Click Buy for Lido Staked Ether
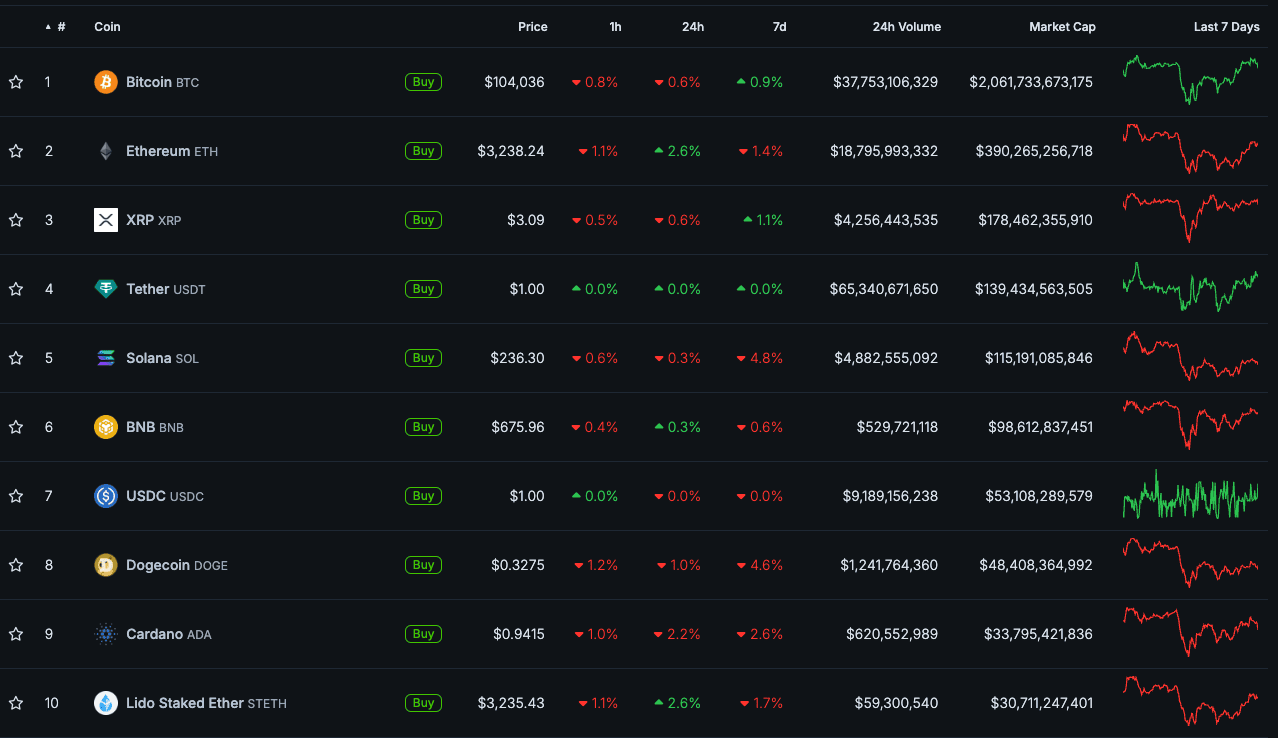 coord(423,703)
